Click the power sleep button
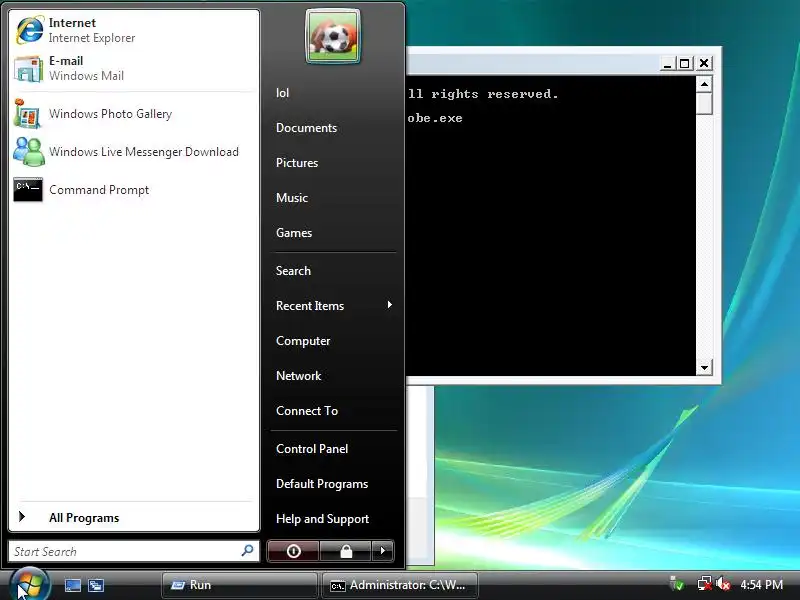 tap(293, 551)
